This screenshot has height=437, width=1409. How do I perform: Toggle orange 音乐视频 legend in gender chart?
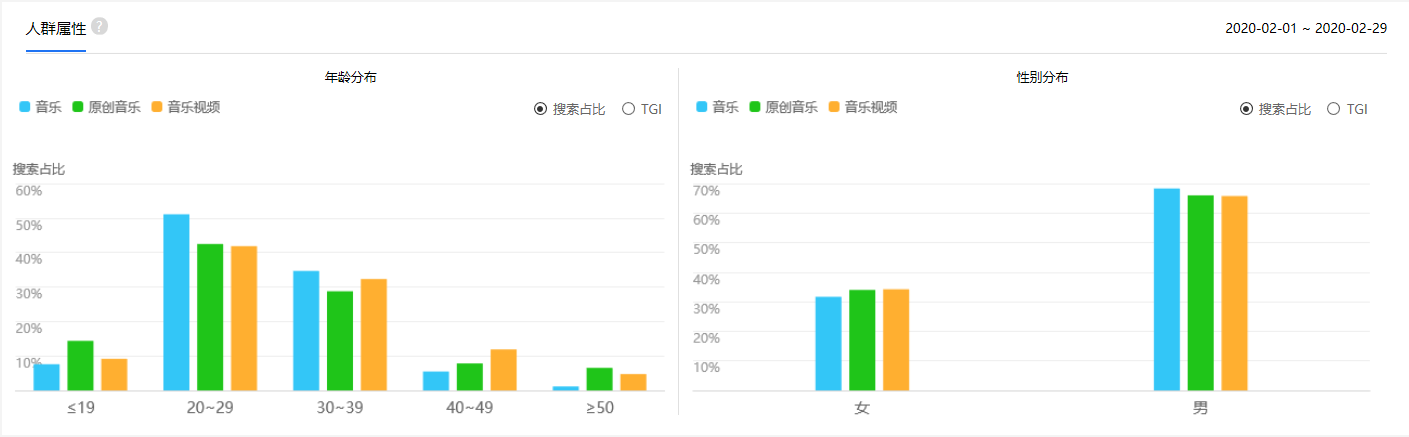(x=862, y=107)
